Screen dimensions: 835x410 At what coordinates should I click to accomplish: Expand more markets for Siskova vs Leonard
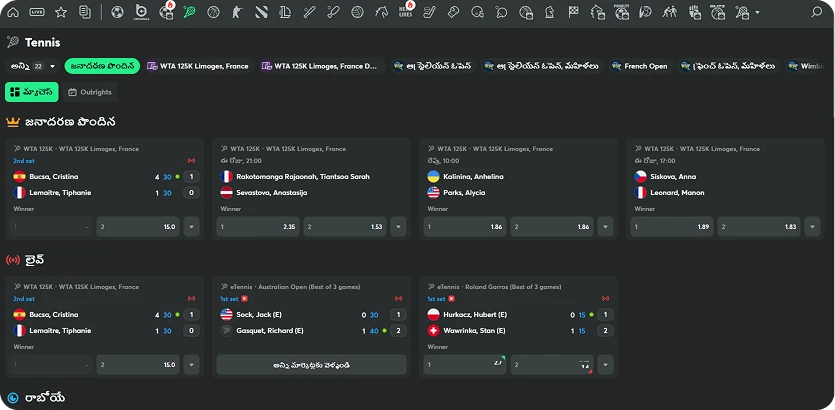pyautogui.click(x=812, y=227)
